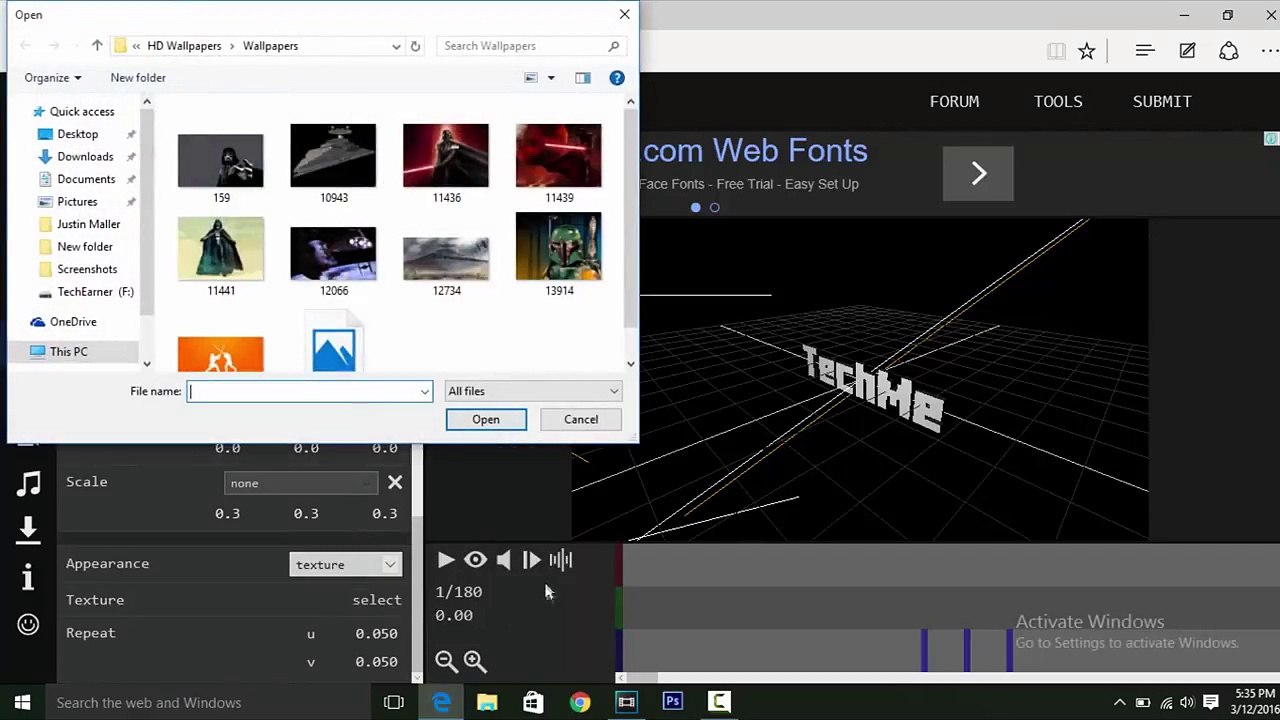Image resolution: width=1280 pixels, height=720 pixels.
Task: Open the Action Center notifications icon
Action: [1211, 702]
